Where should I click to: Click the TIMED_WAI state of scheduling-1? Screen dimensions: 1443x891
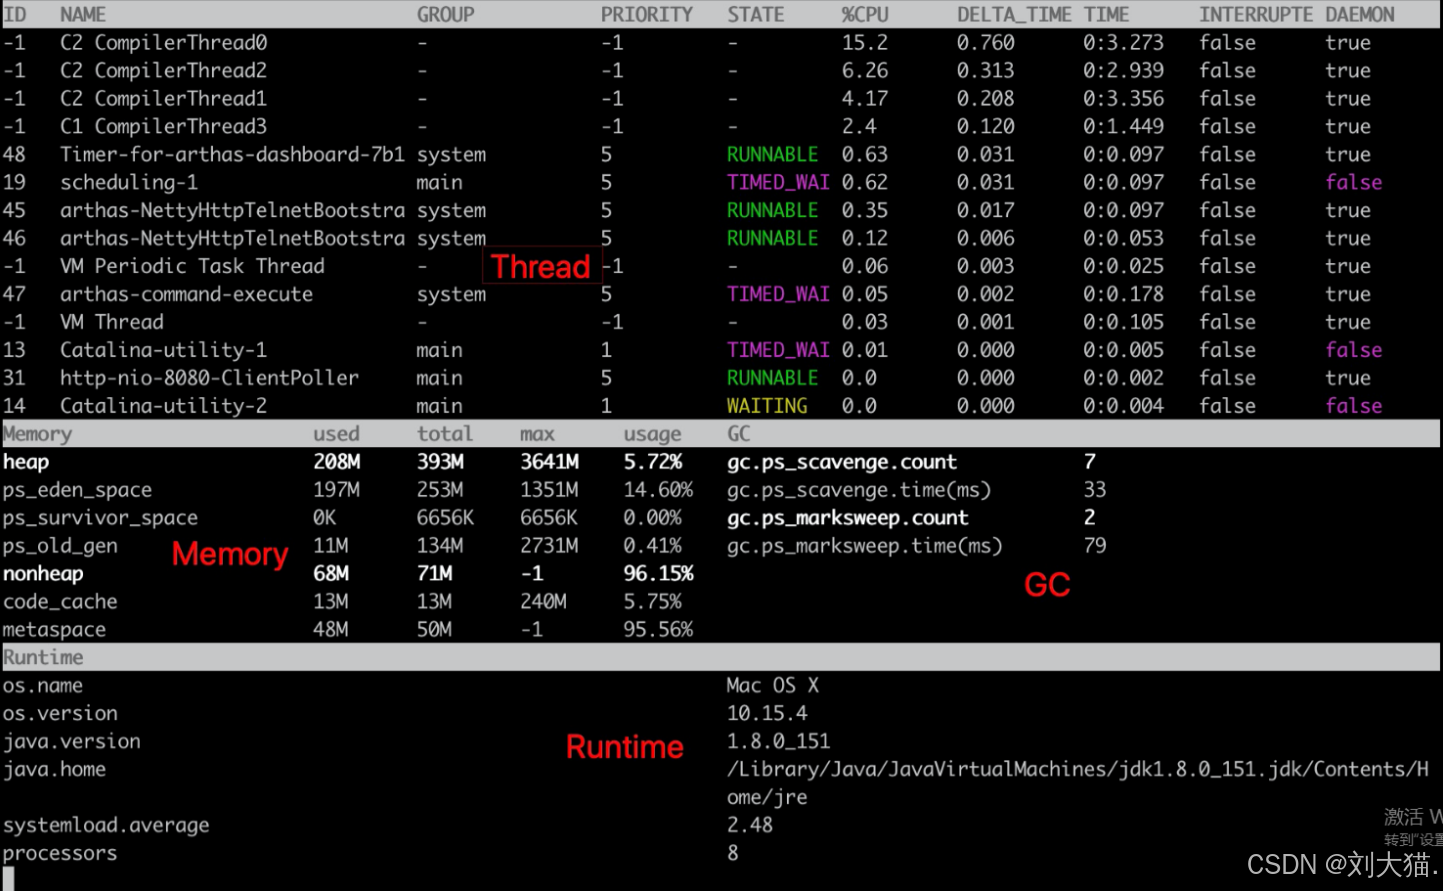coord(778,183)
